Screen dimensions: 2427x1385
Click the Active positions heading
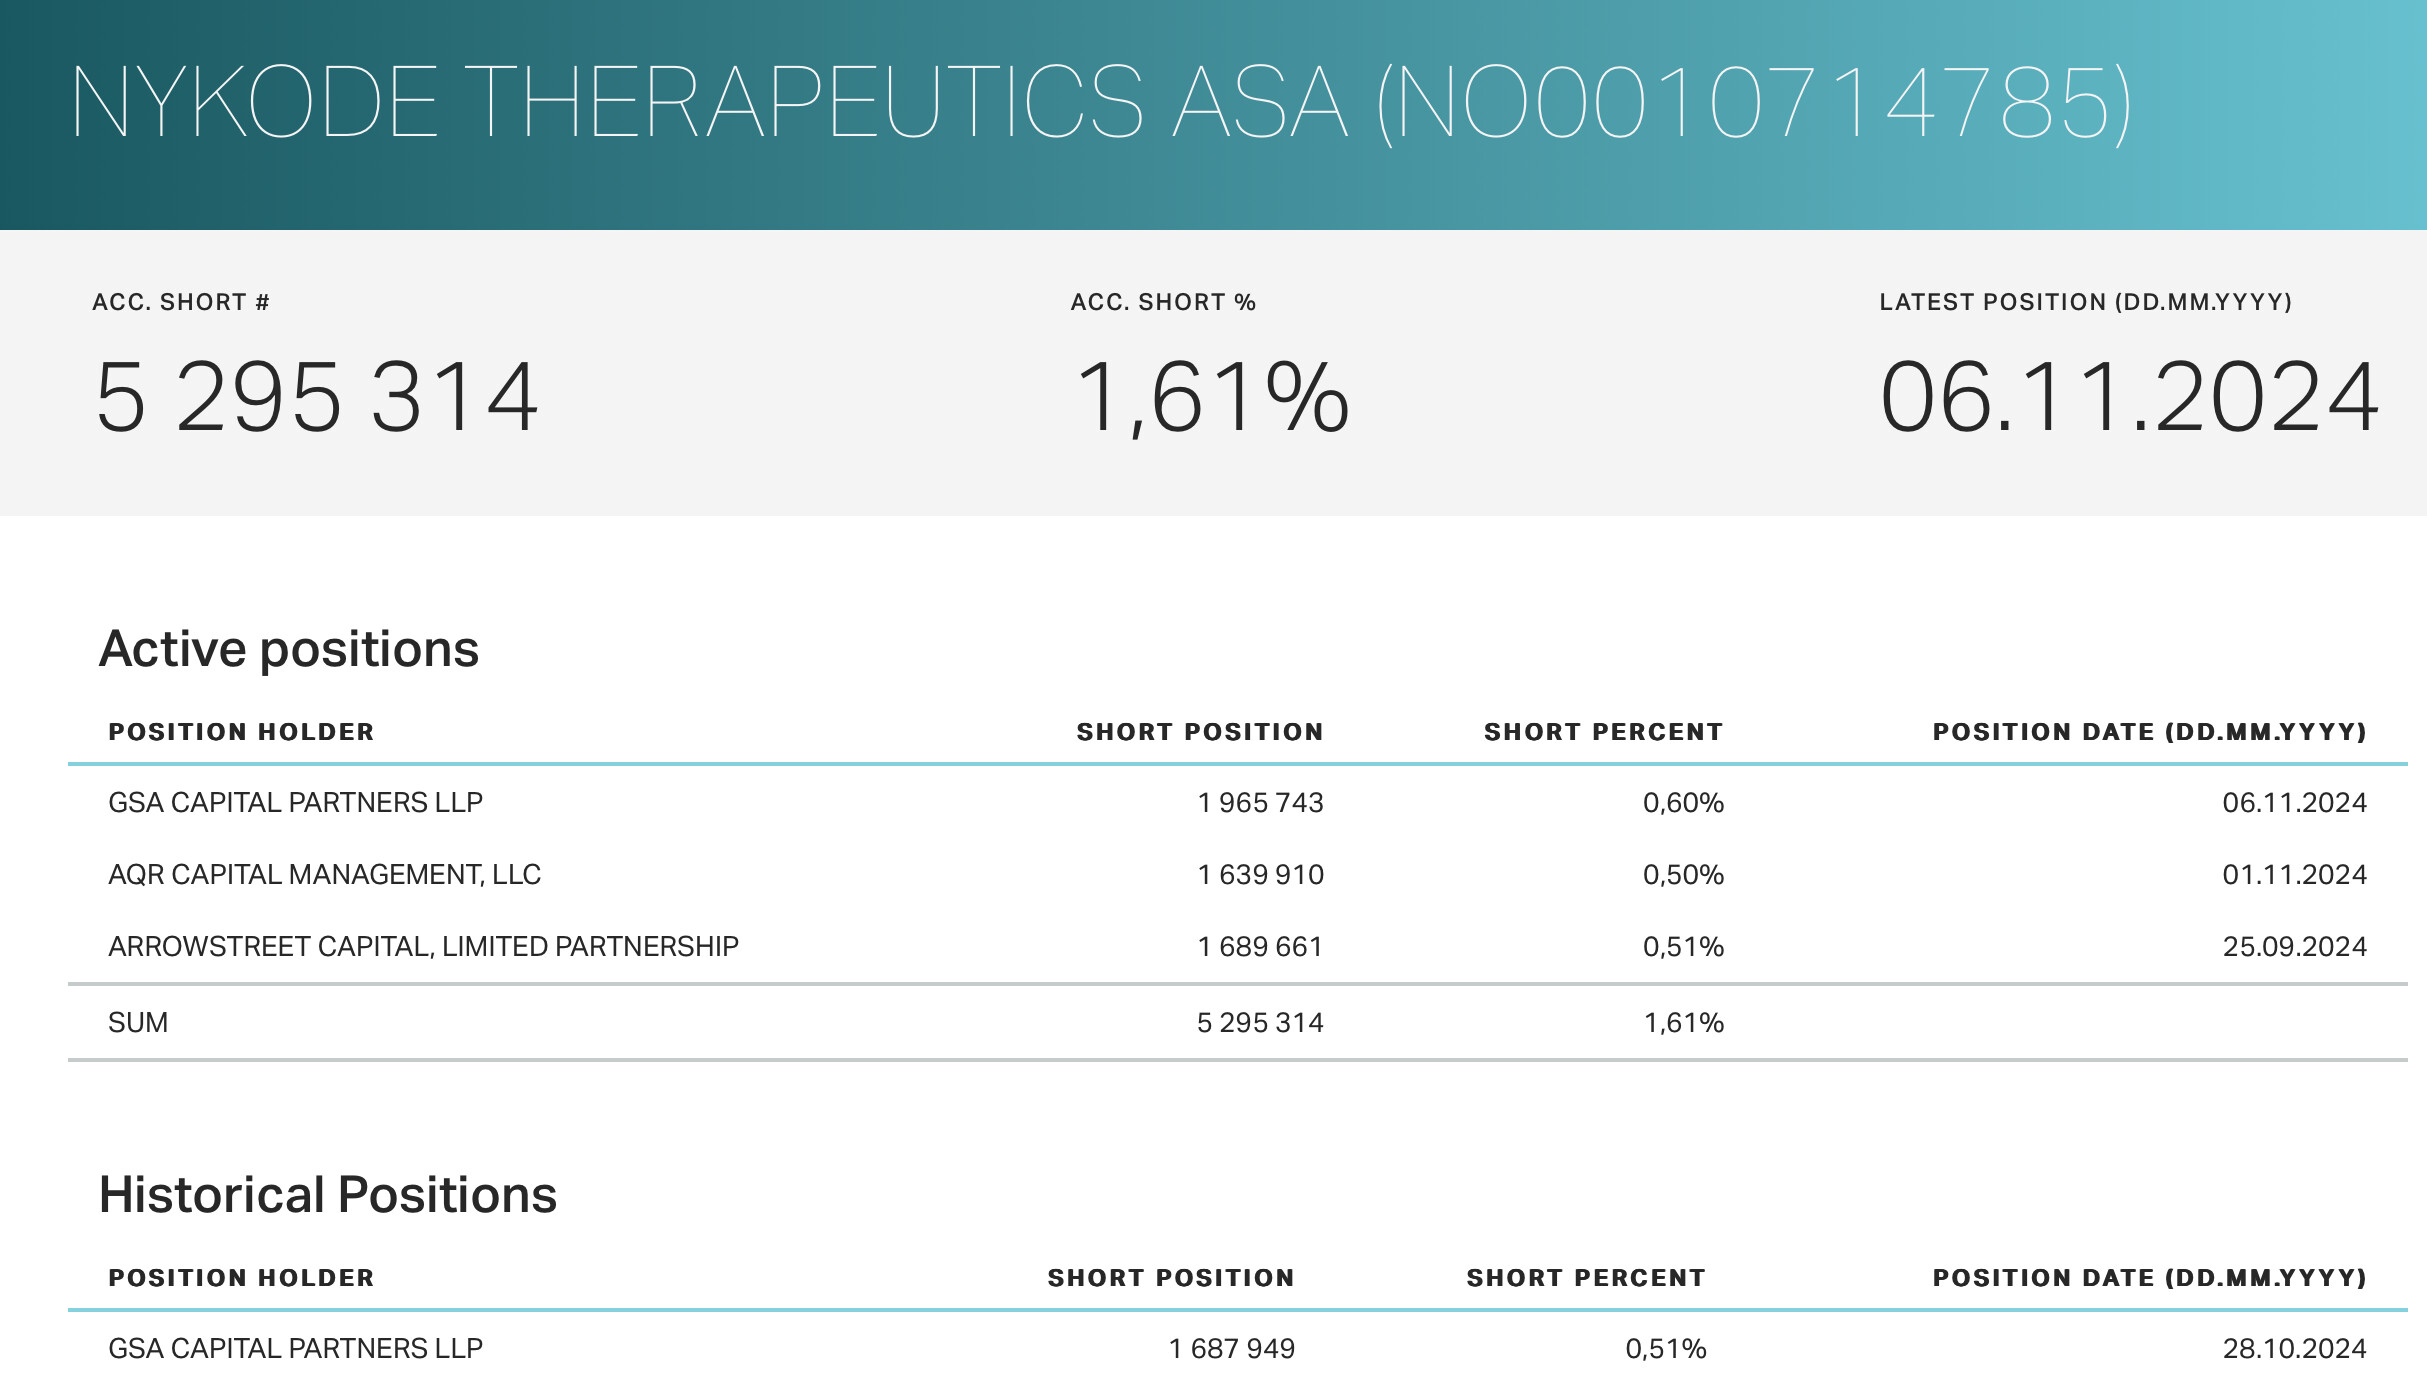click(x=289, y=649)
